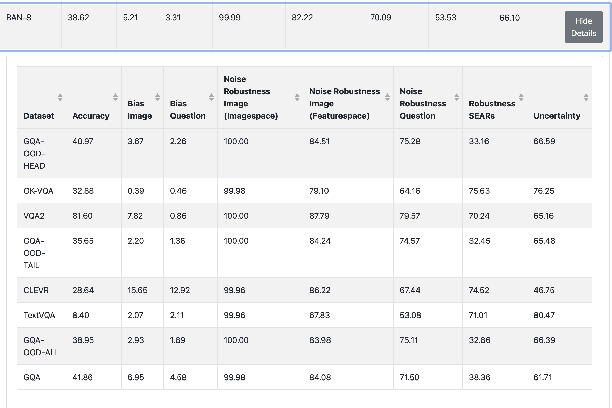Click the sort arrows beside Dataset header
This screenshot has width=612, height=408.
61,96
